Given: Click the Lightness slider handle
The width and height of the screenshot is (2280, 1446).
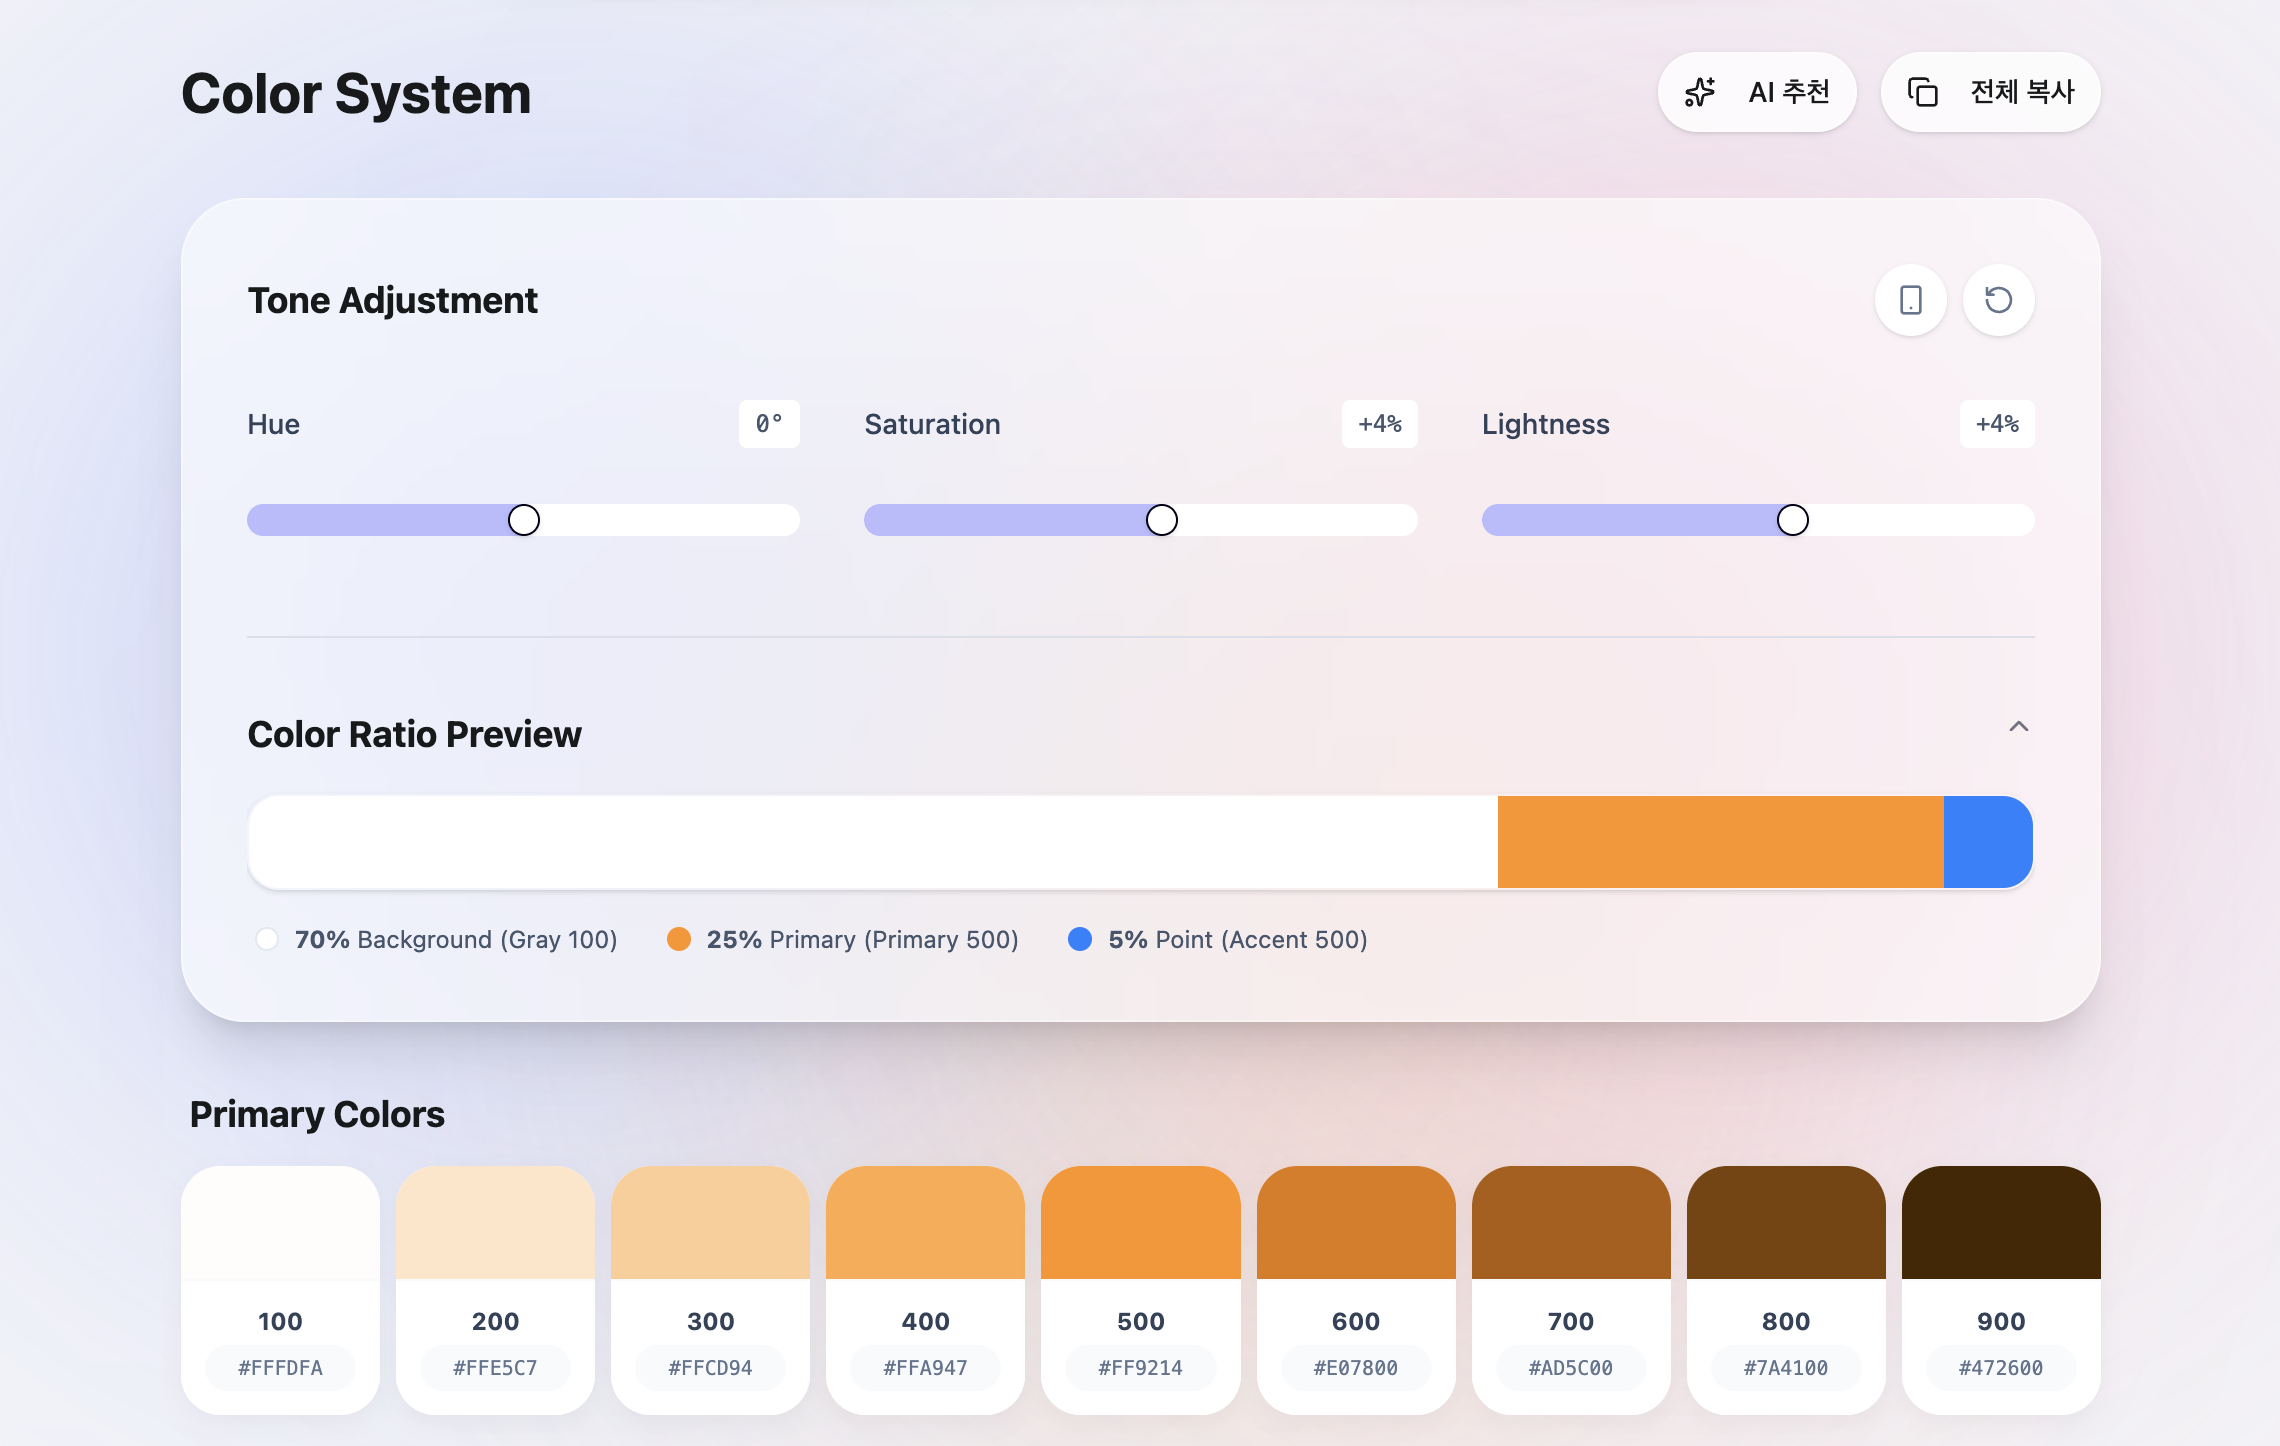Looking at the screenshot, I should click(1792, 520).
